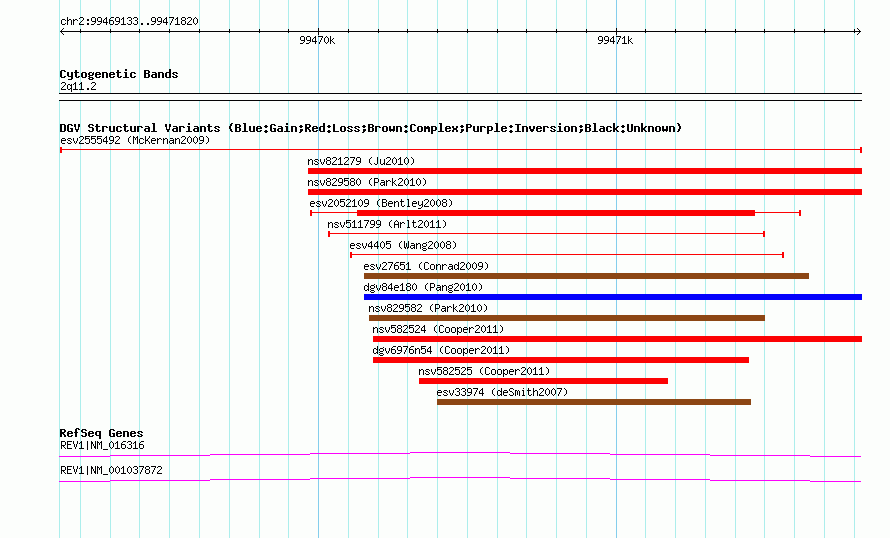This screenshot has width=890, height=538.
Task: Open the nsv829582 (Park2010) label
Action: click(428, 308)
